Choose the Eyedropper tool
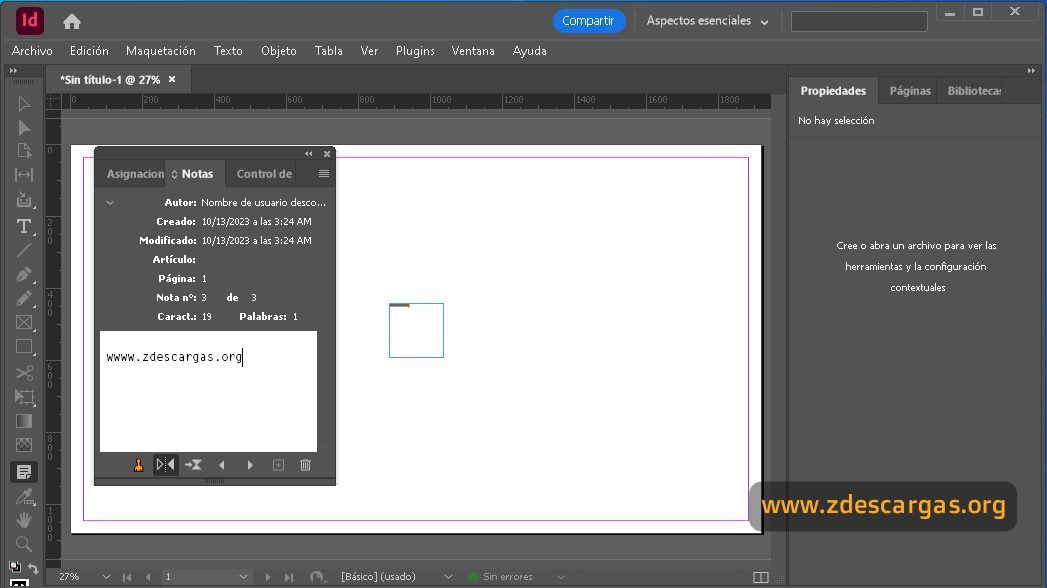 coord(23,497)
